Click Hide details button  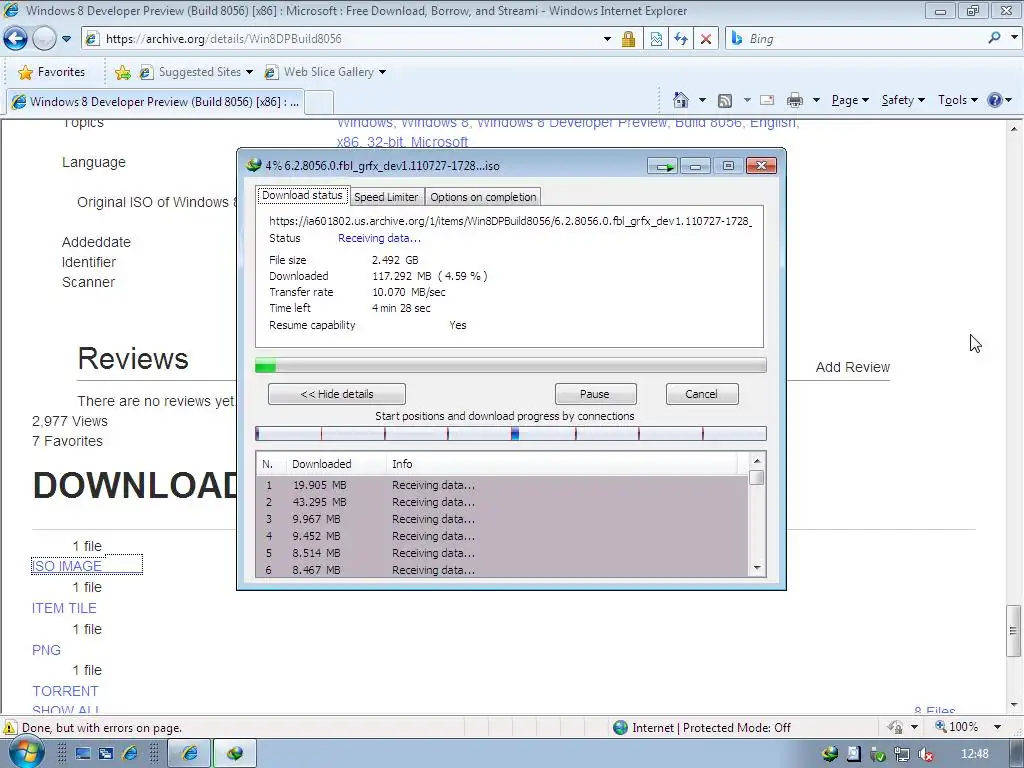(336, 394)
